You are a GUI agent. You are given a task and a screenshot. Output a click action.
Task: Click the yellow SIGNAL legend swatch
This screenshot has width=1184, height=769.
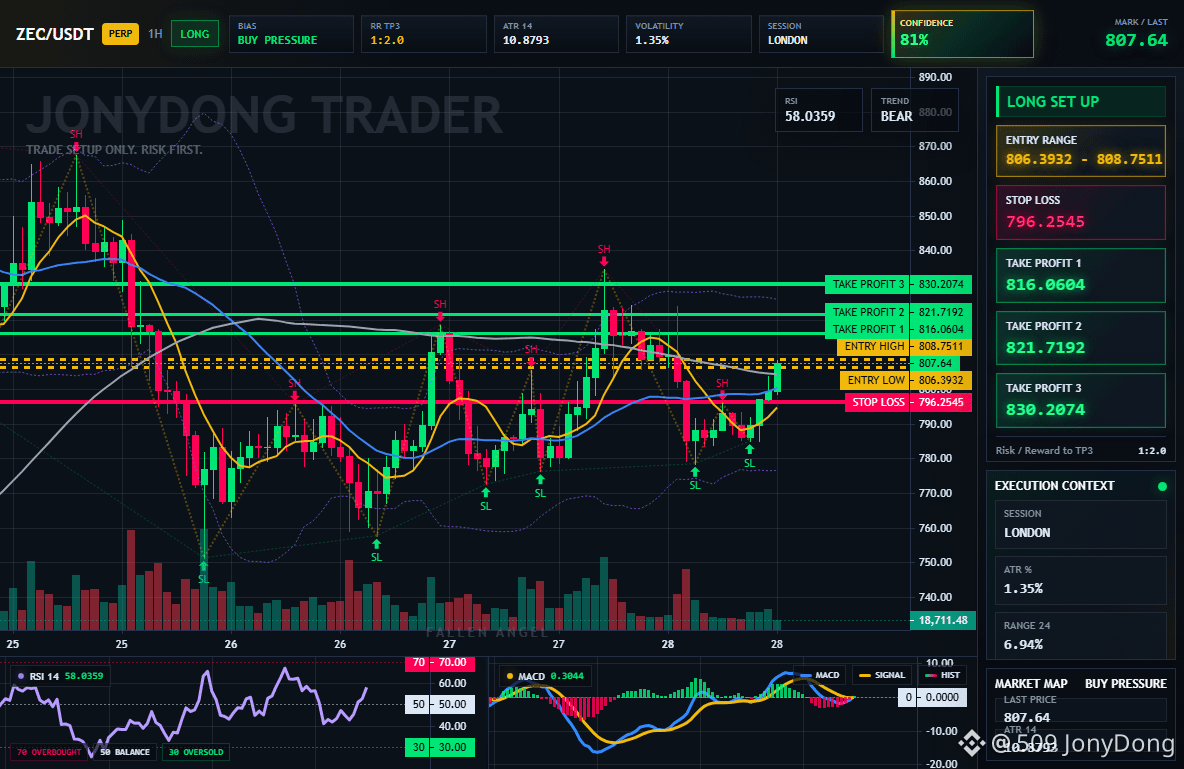[x=864, y=675]
